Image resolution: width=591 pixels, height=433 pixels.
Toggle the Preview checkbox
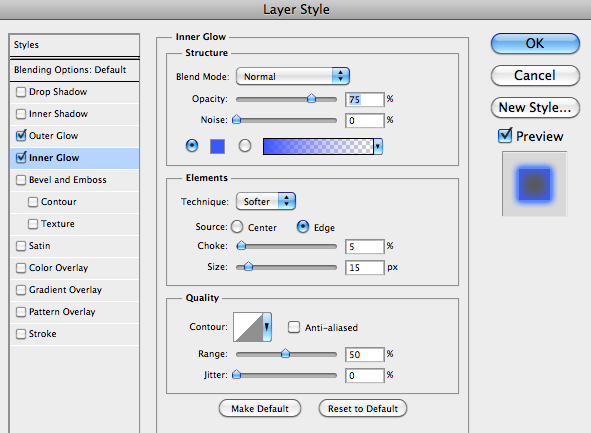pos(505,136)
